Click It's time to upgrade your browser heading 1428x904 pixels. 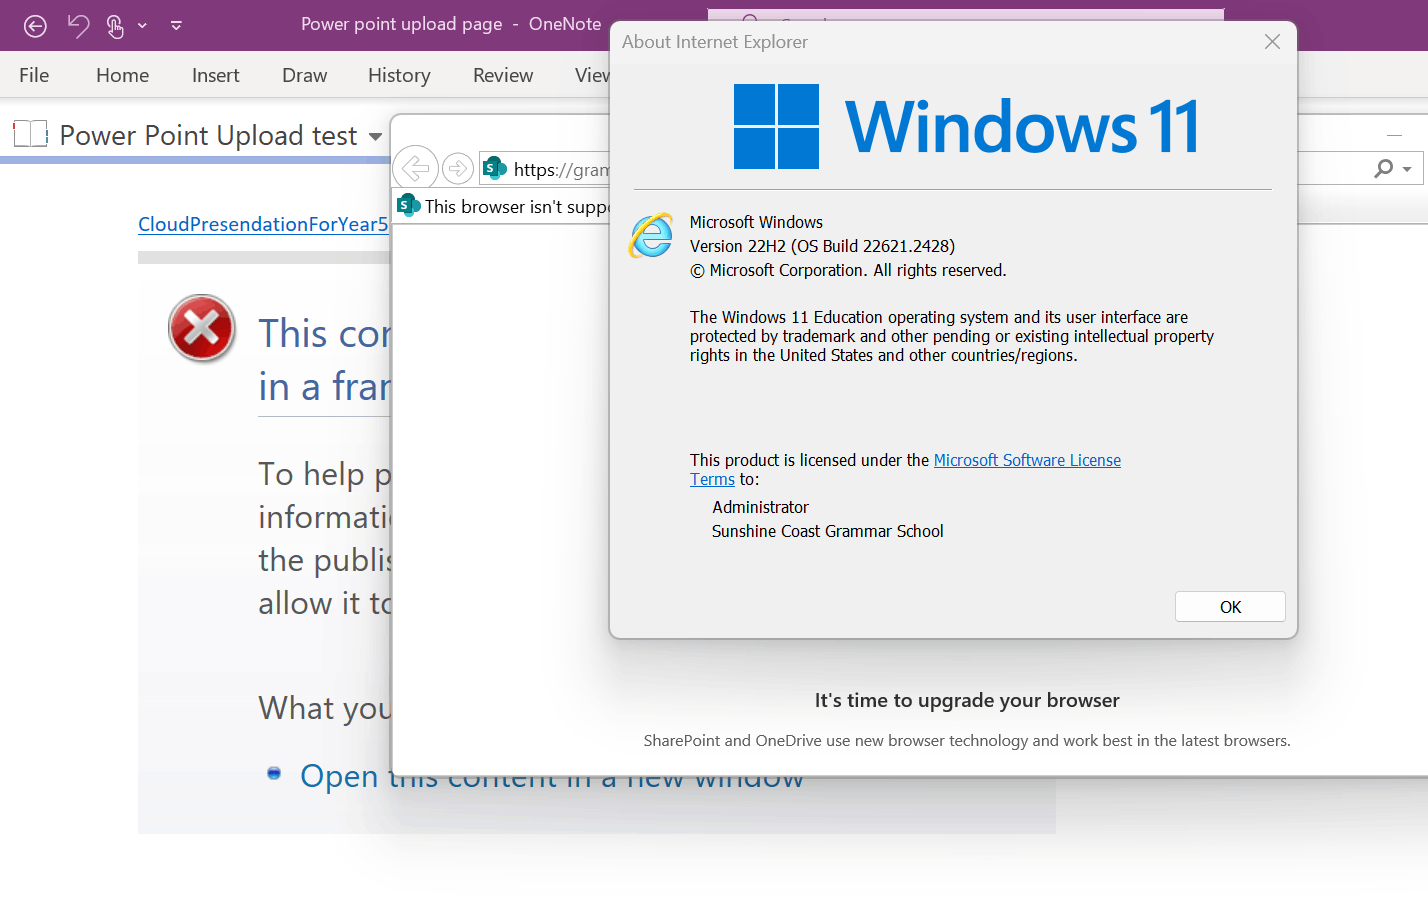[967, 700]
